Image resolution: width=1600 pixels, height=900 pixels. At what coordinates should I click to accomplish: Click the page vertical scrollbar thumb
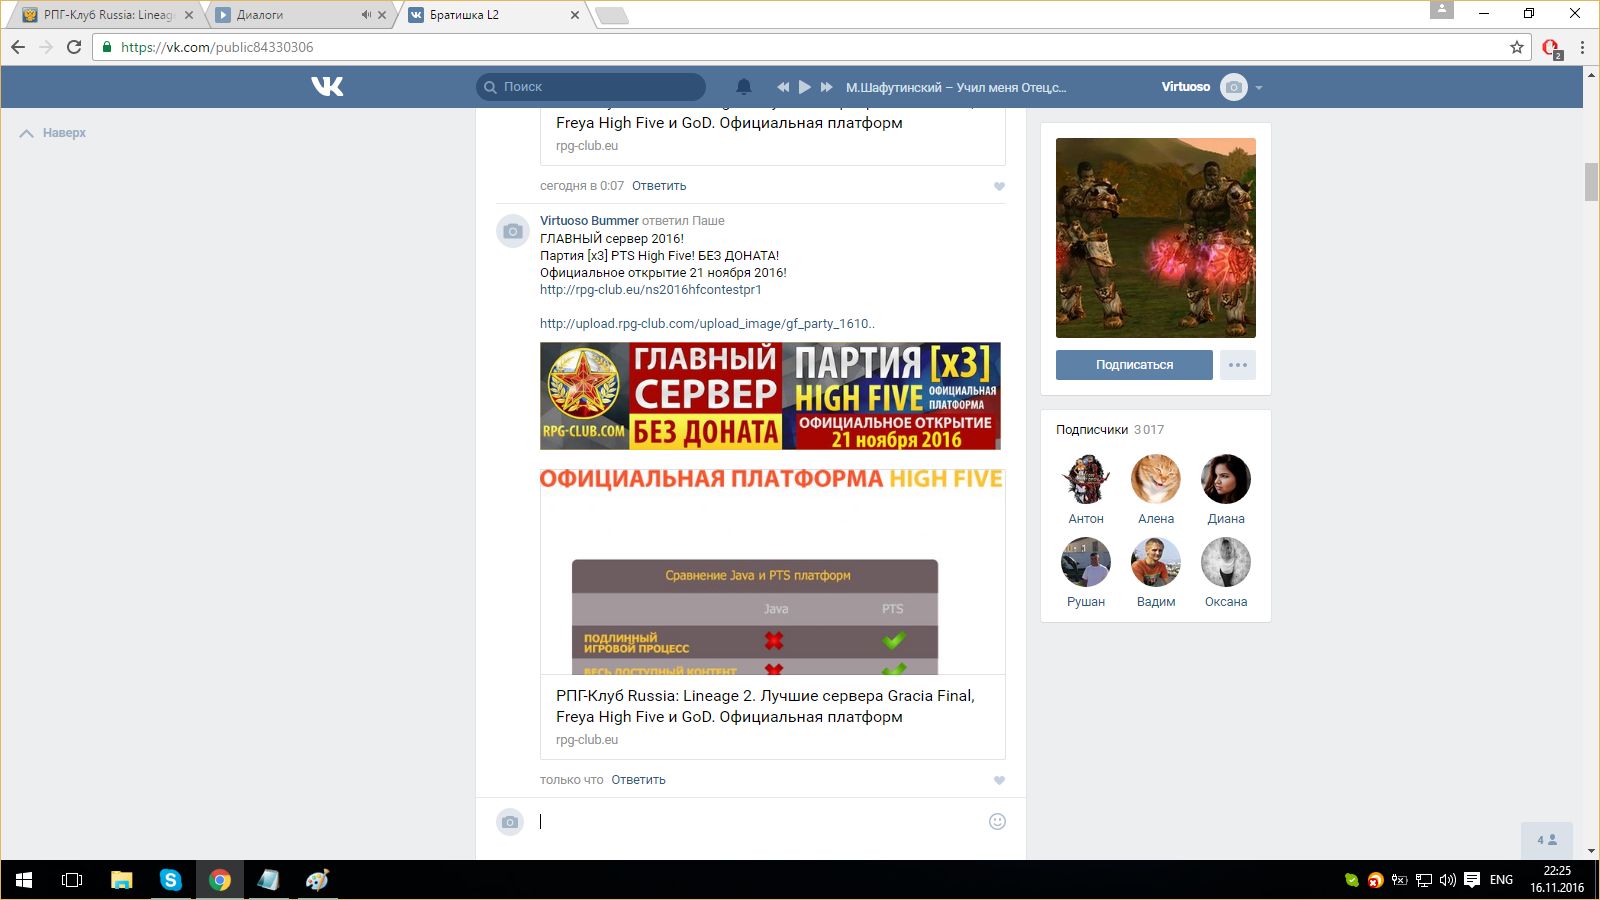tap(1591, 182)
